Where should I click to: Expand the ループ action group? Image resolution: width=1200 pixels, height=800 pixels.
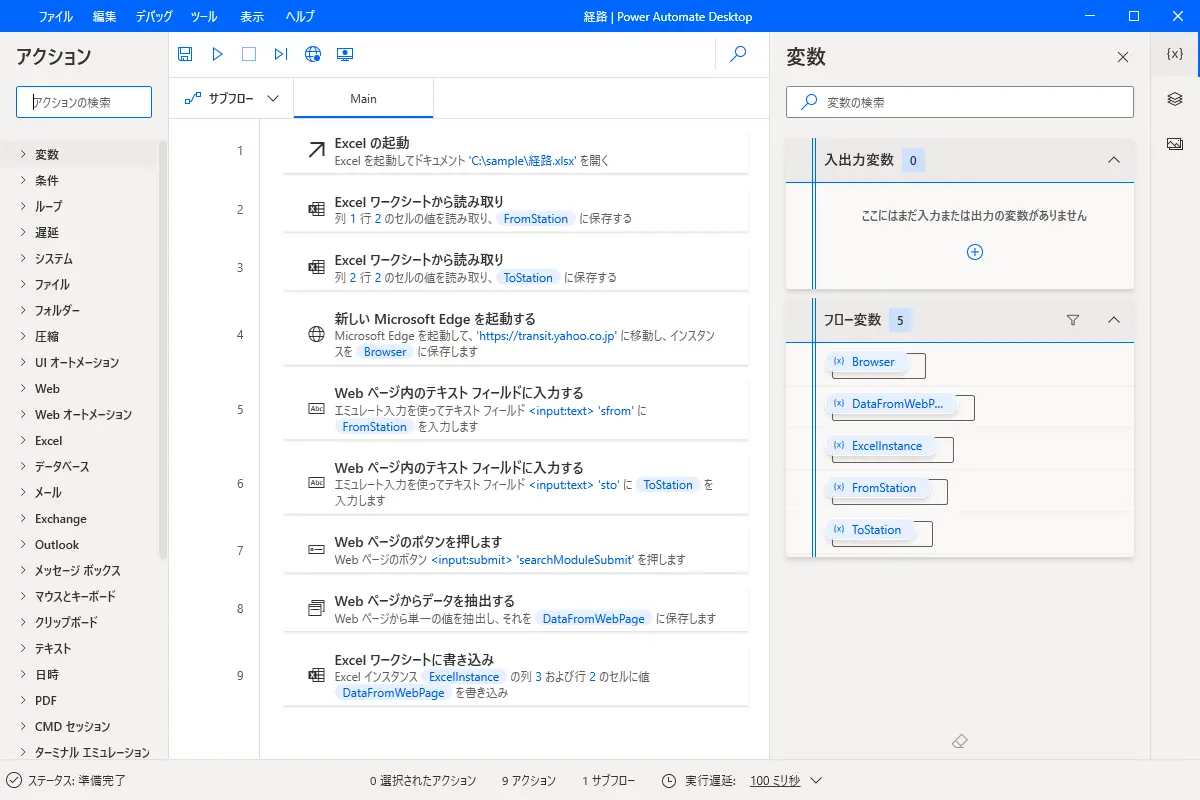pyautogui.click(x=24, y=207)
